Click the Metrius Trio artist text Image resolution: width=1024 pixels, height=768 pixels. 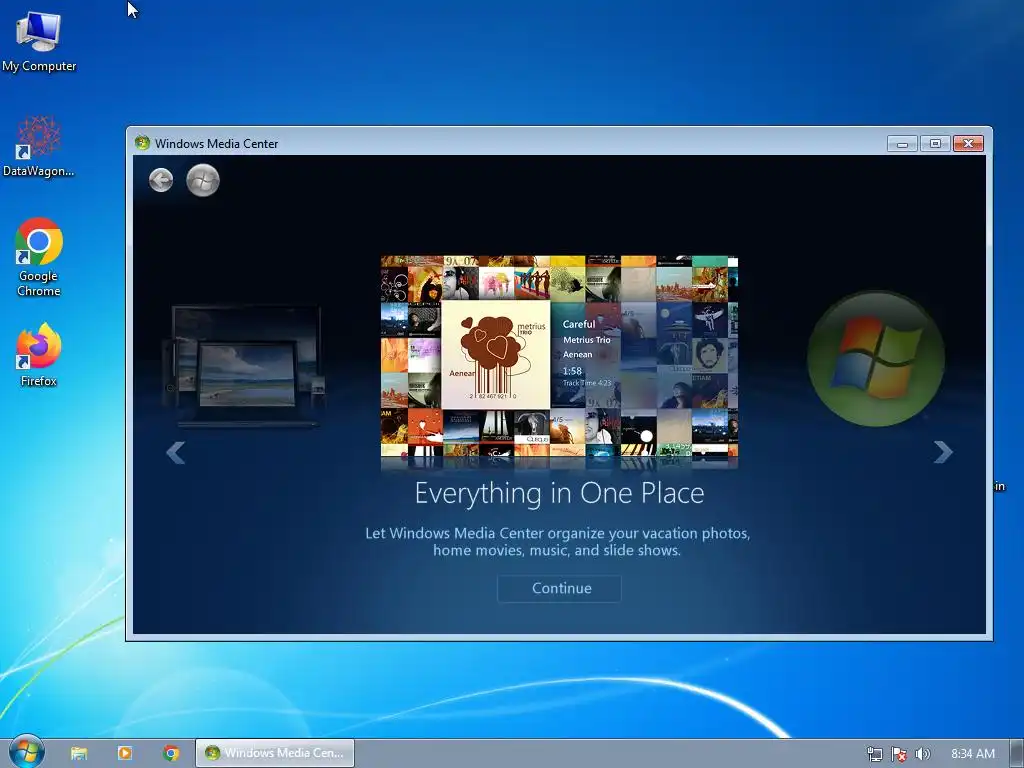pyautogui.click(x=586, y=340)
